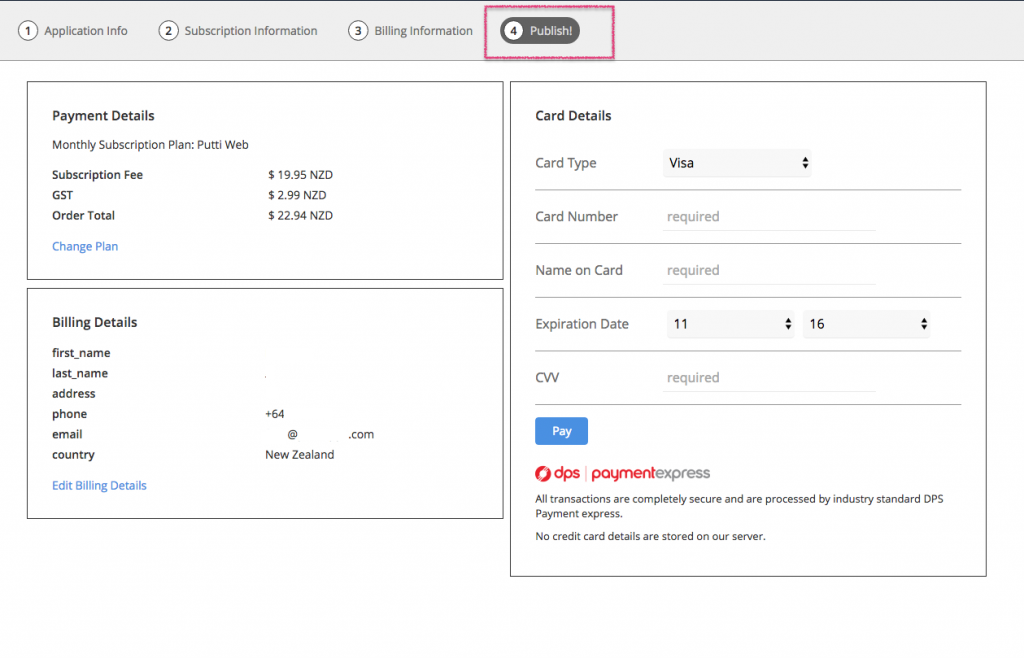The height and width of the screenshot is (658, 1024).
Task: Expand the expiration year dropdown
Action: coord(866,324)
